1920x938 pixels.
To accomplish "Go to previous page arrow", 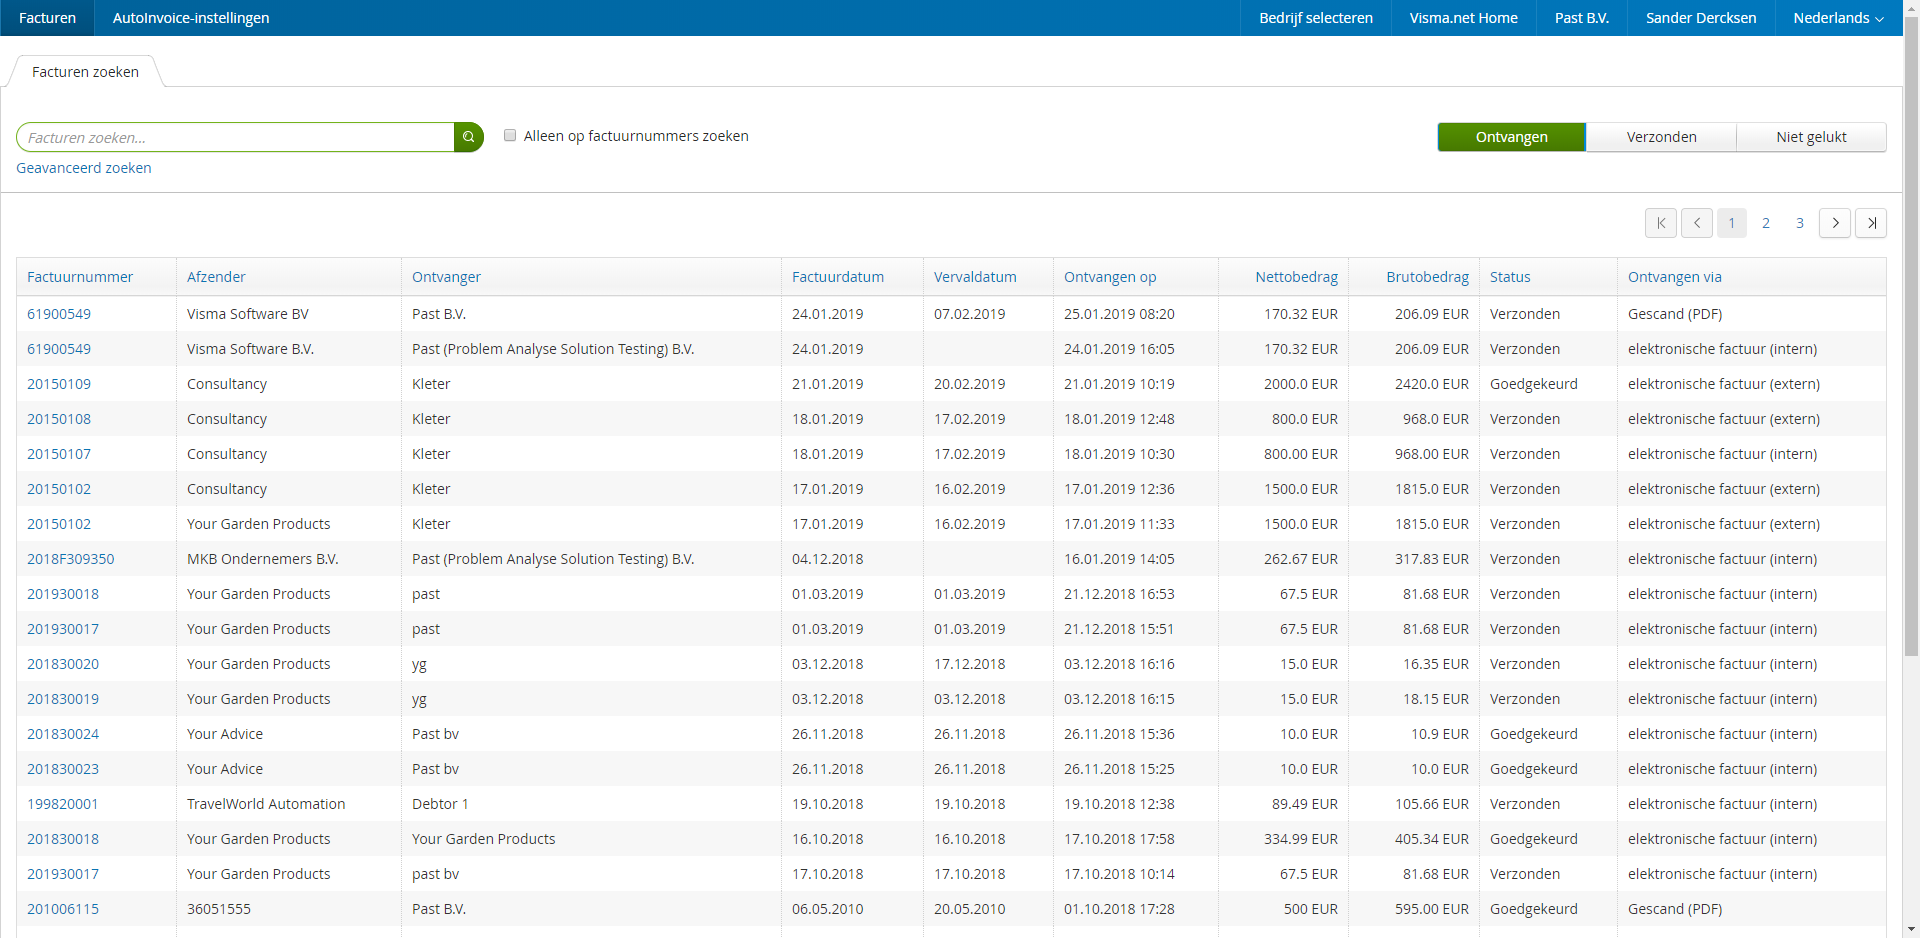I will (x=1697, y=223).
